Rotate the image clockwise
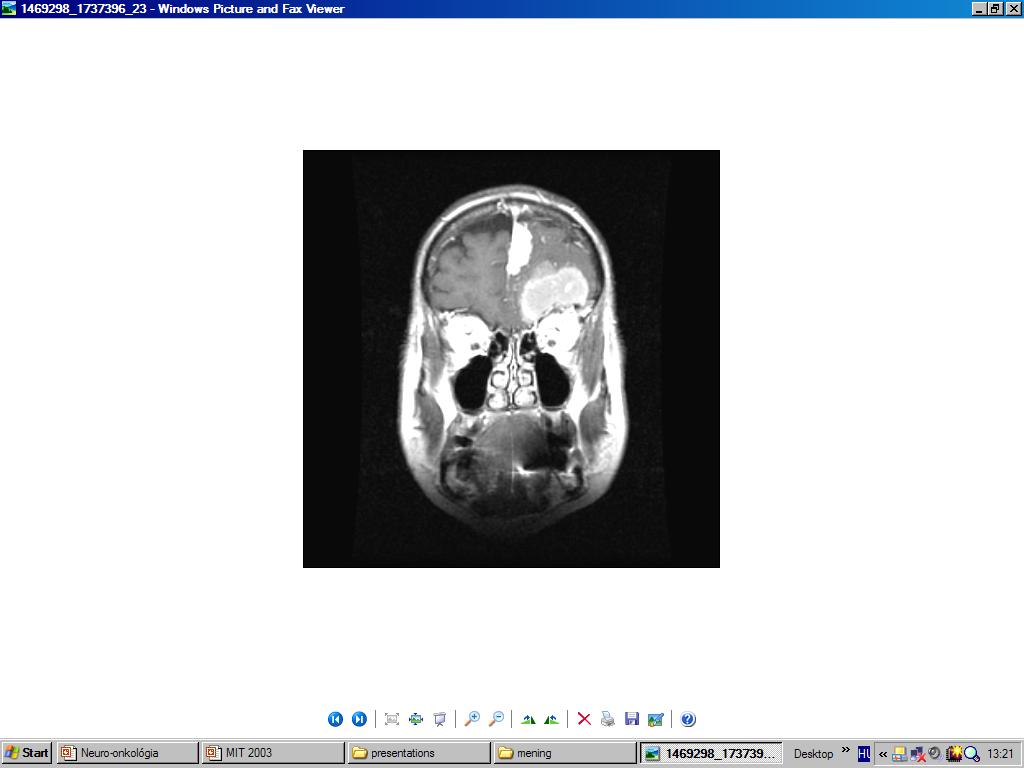Image resolution: width=1024 pixels, height=768 pixels. [x=528, y=719]
